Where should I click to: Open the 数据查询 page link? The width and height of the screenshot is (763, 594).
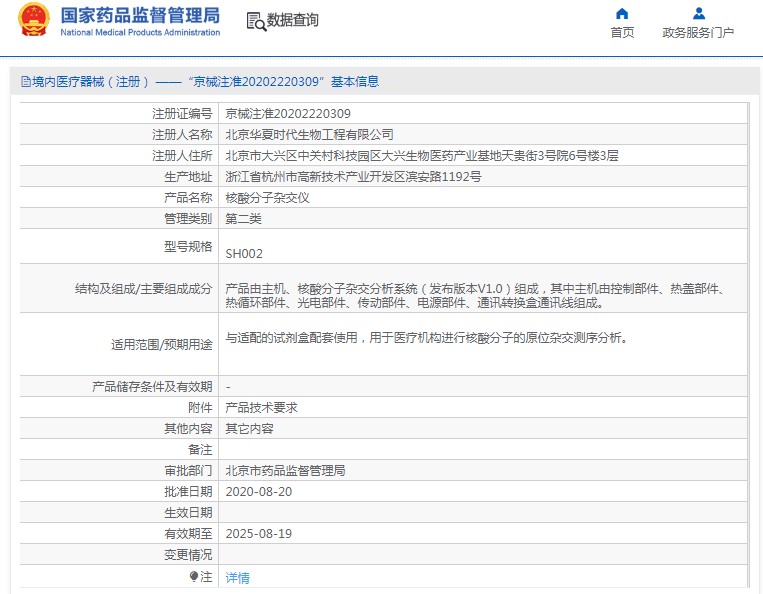(x=293, y=20)
